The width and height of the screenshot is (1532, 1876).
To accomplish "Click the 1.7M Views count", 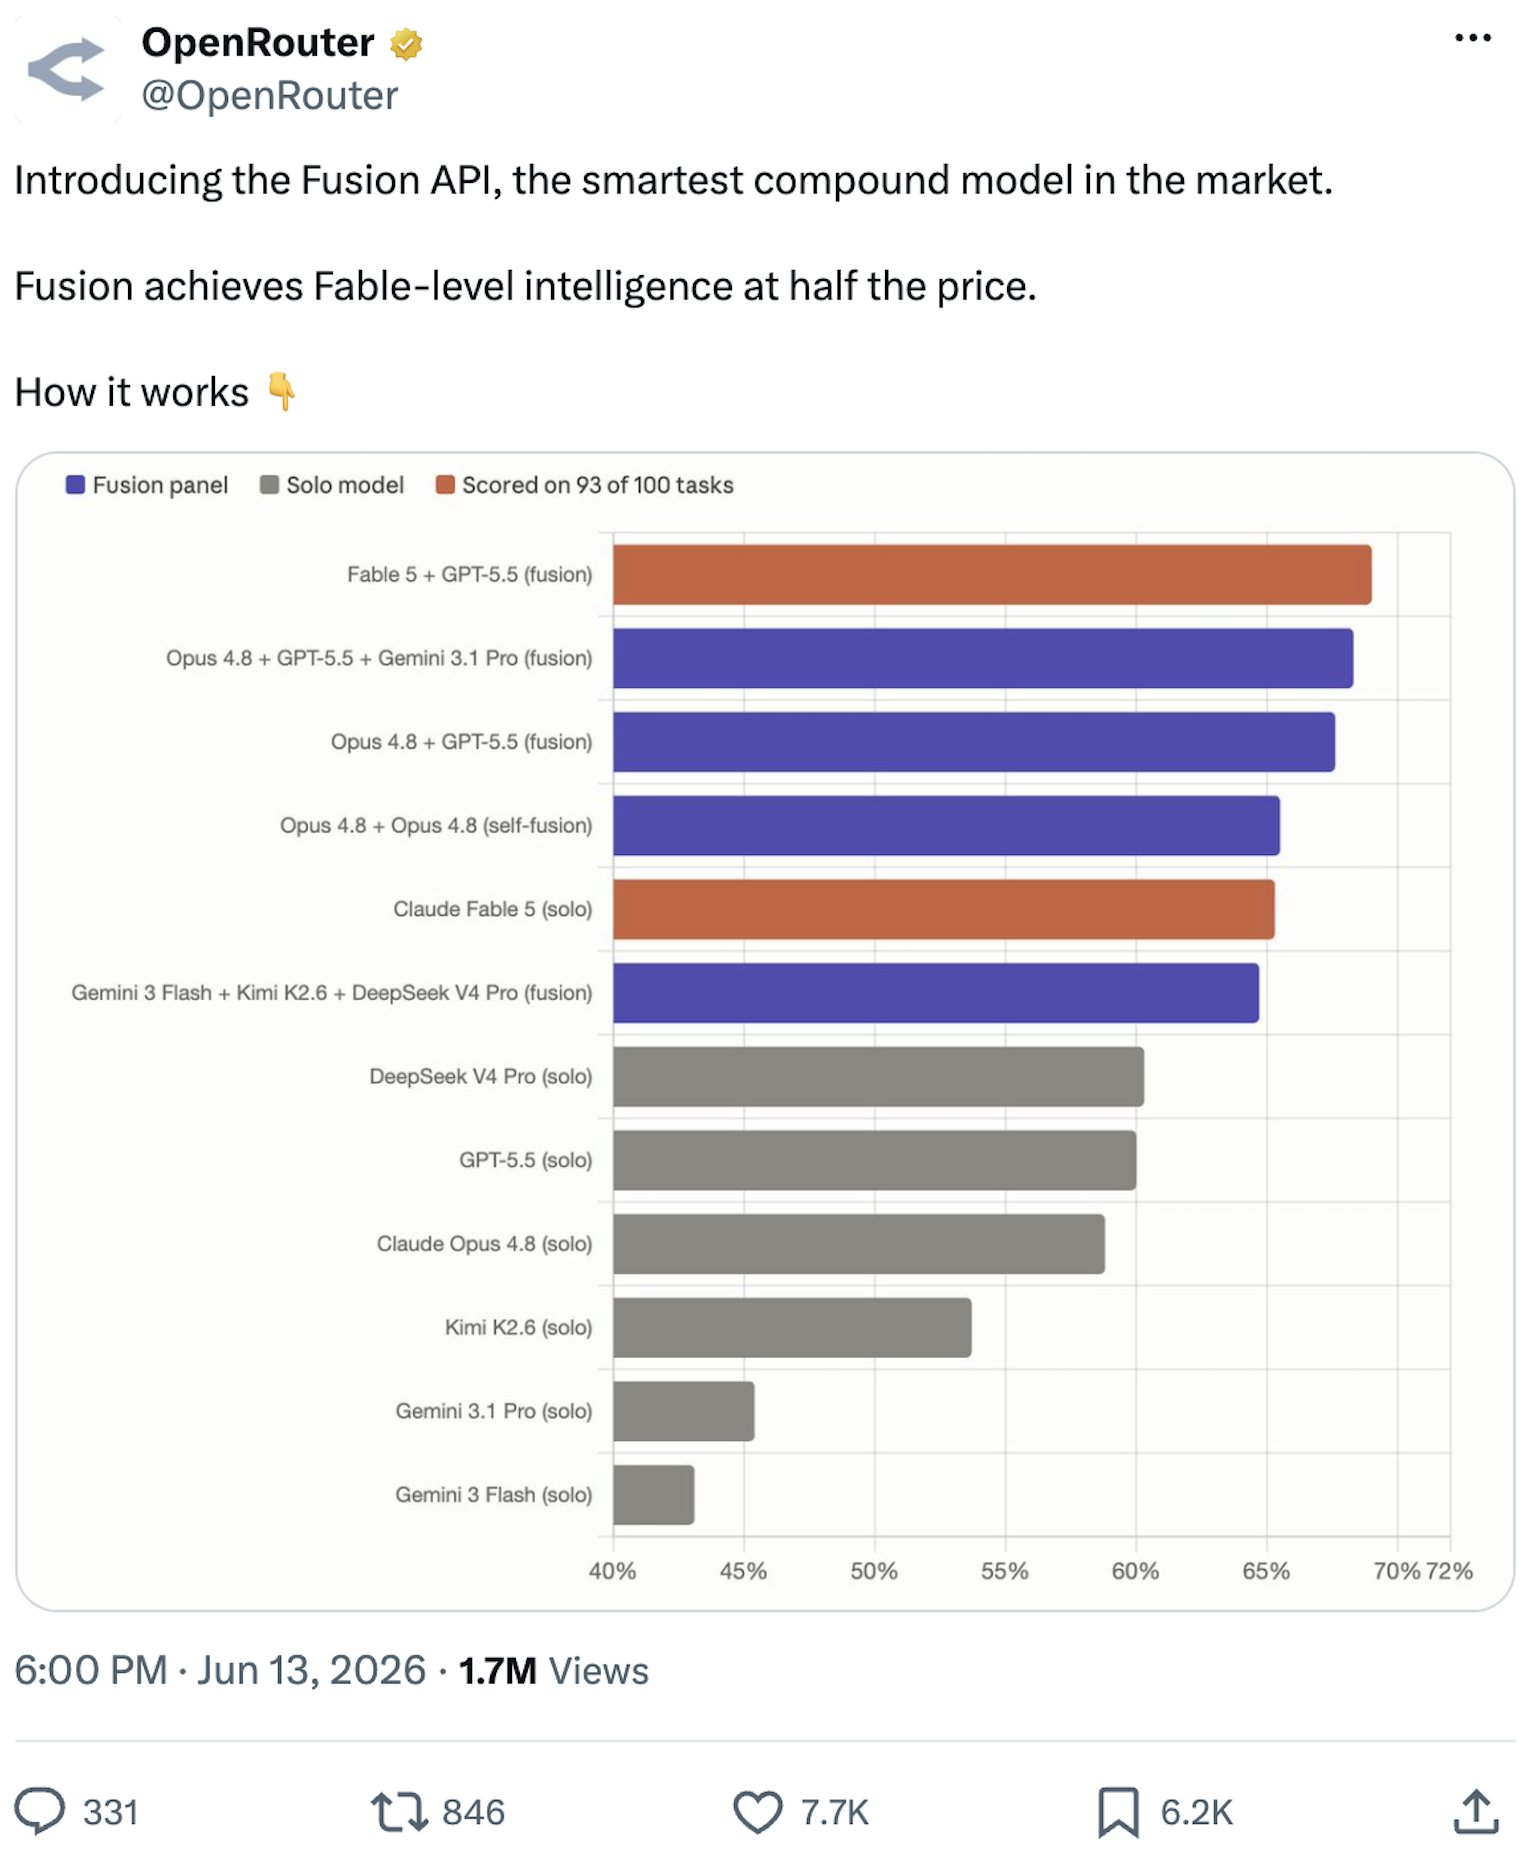I will point(553,1671).
